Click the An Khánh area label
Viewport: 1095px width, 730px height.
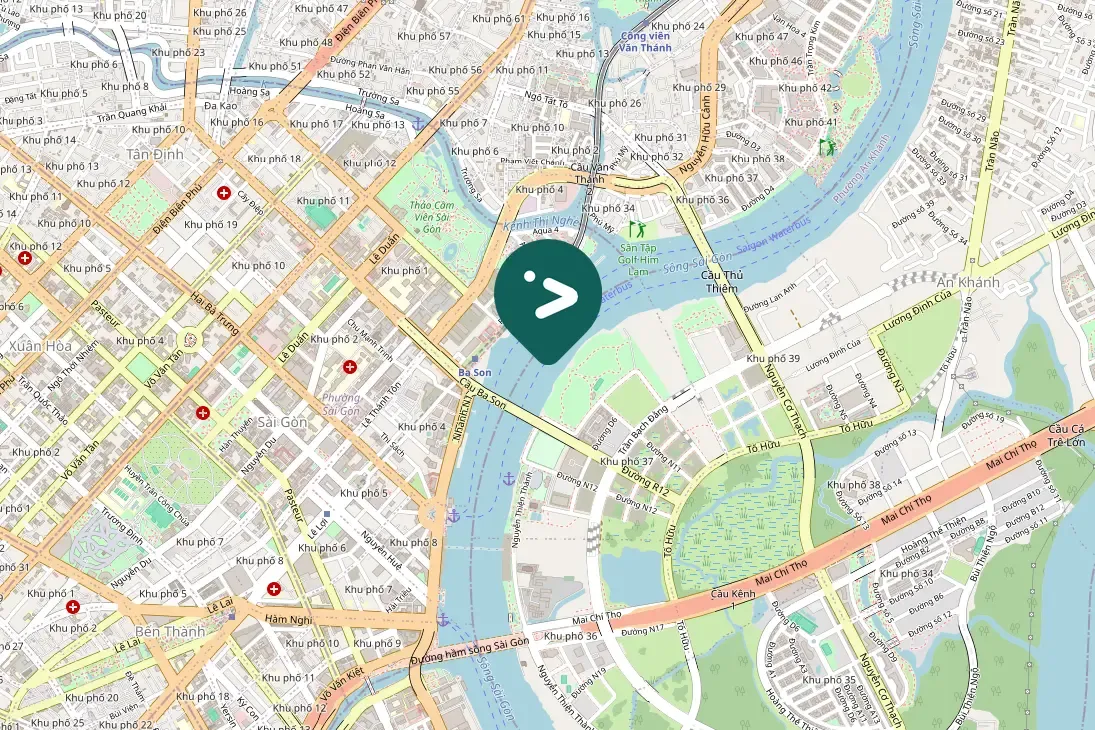968,282
